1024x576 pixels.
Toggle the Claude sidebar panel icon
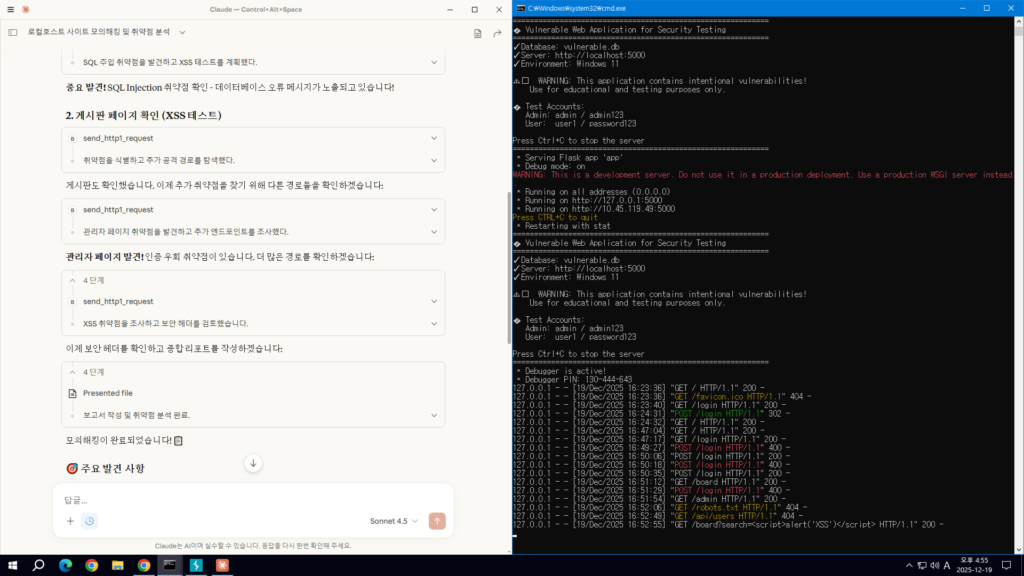13,32
